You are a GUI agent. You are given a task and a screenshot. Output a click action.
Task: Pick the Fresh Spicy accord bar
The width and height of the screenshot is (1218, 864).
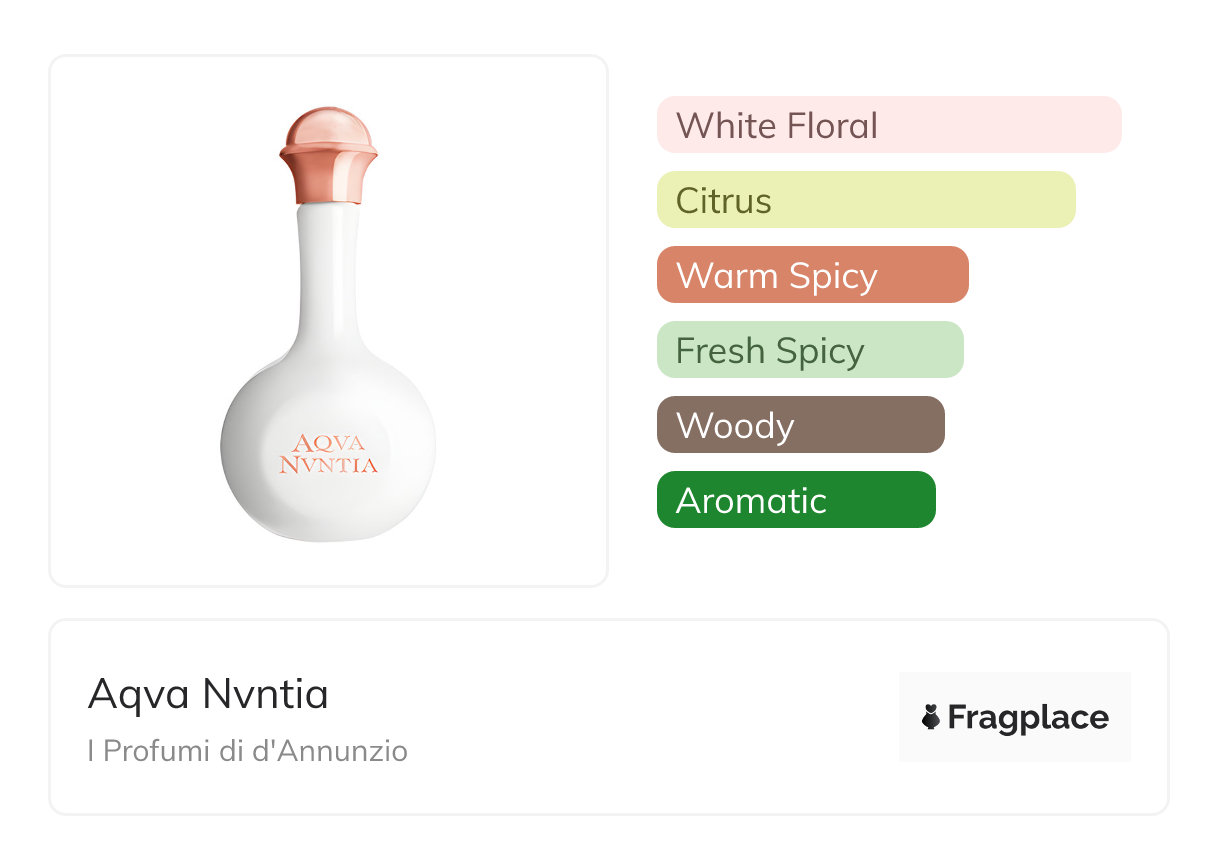(x=810, y=350)
